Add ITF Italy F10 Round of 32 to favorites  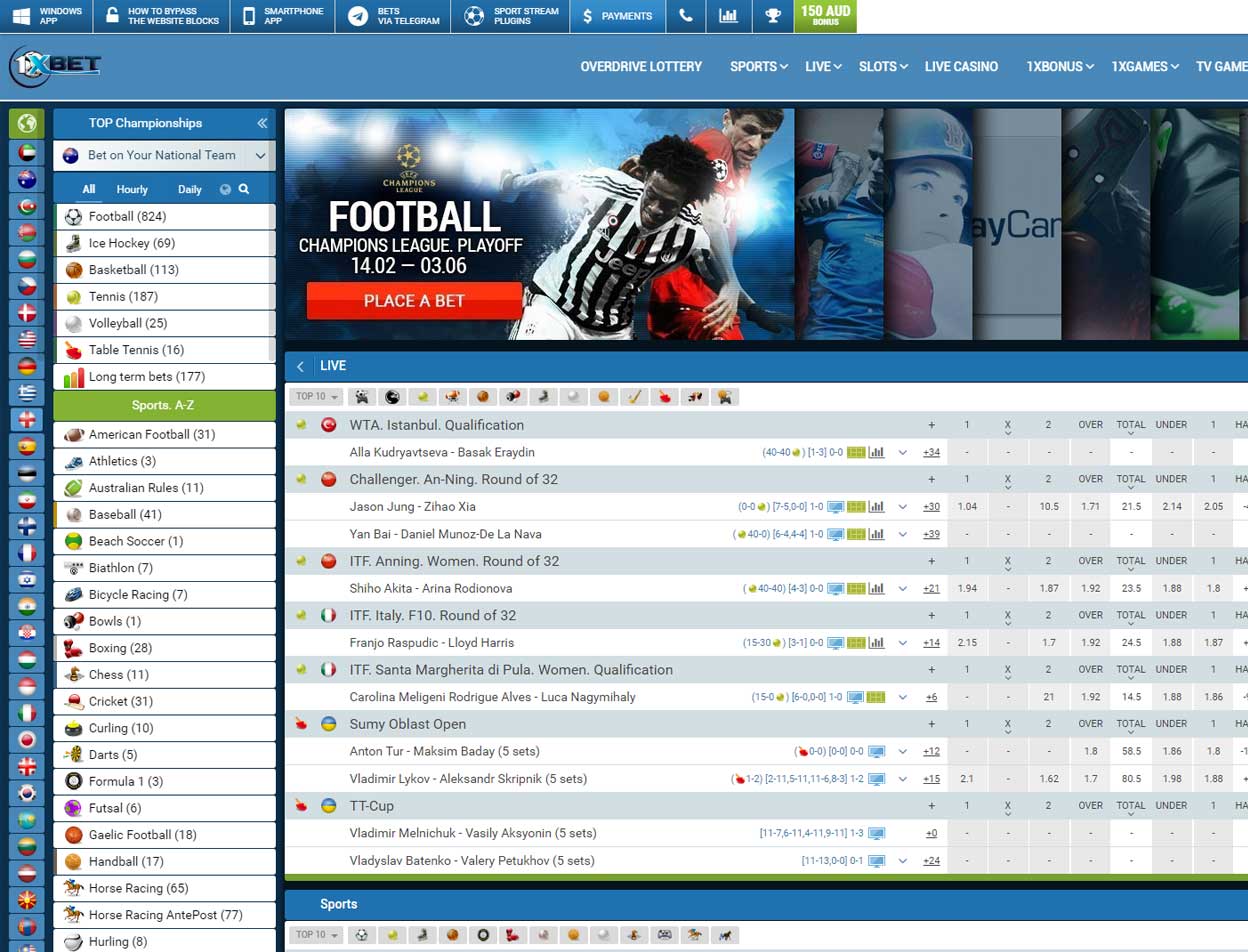932,615
